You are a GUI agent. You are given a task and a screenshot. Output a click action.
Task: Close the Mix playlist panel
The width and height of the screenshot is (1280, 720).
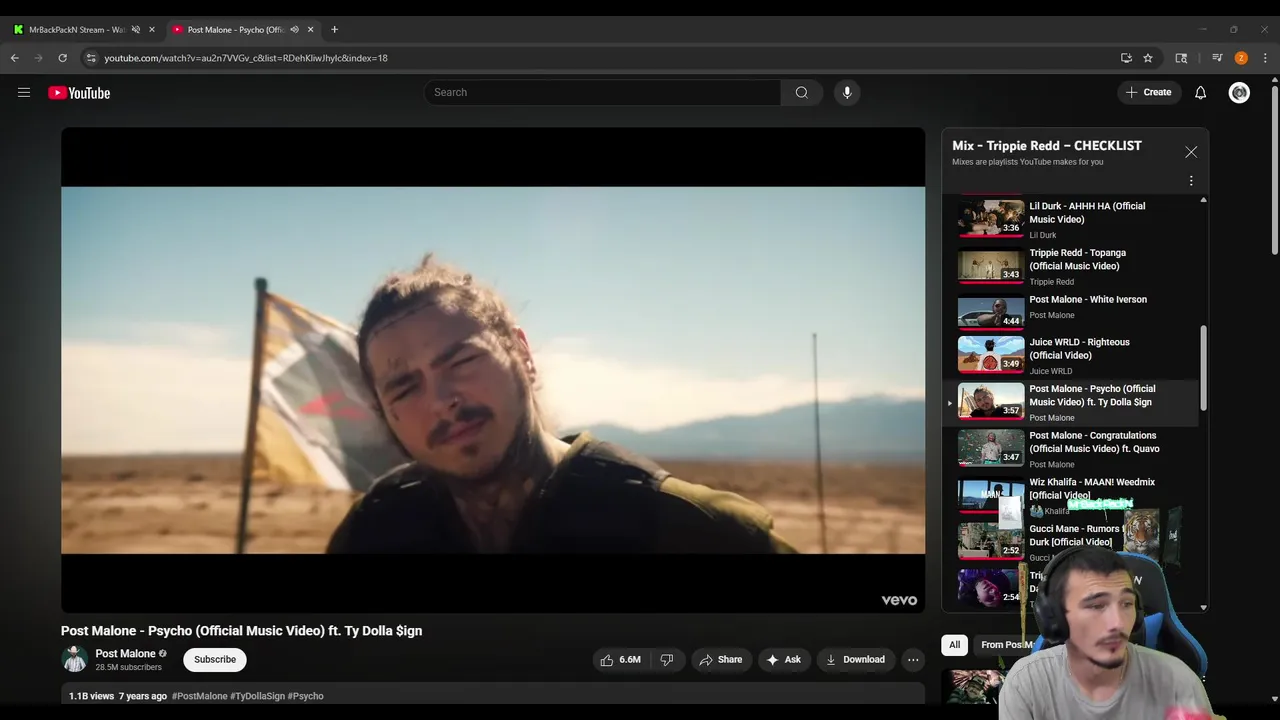pos(1191,152)
